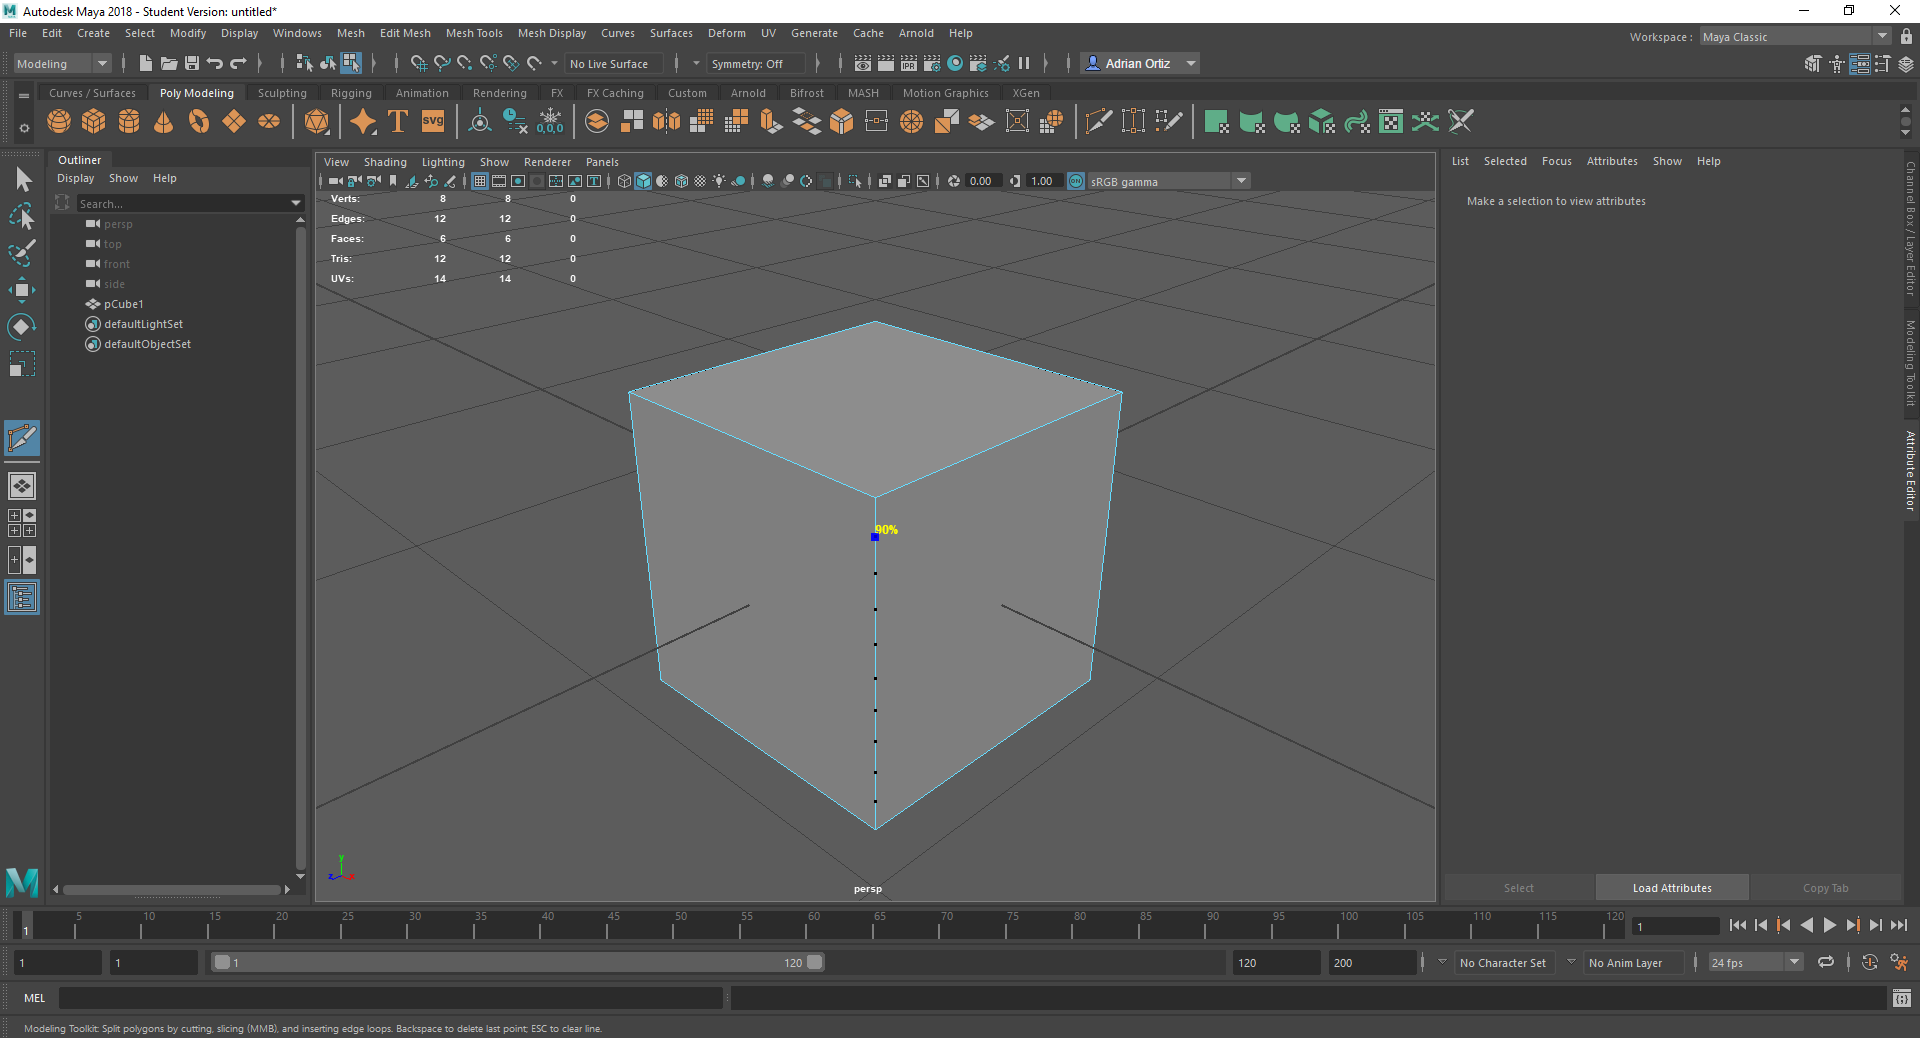Expand the Outliner search filter dropdown
Screen dimensions: 1920x1038
click(x=296, y=203)
